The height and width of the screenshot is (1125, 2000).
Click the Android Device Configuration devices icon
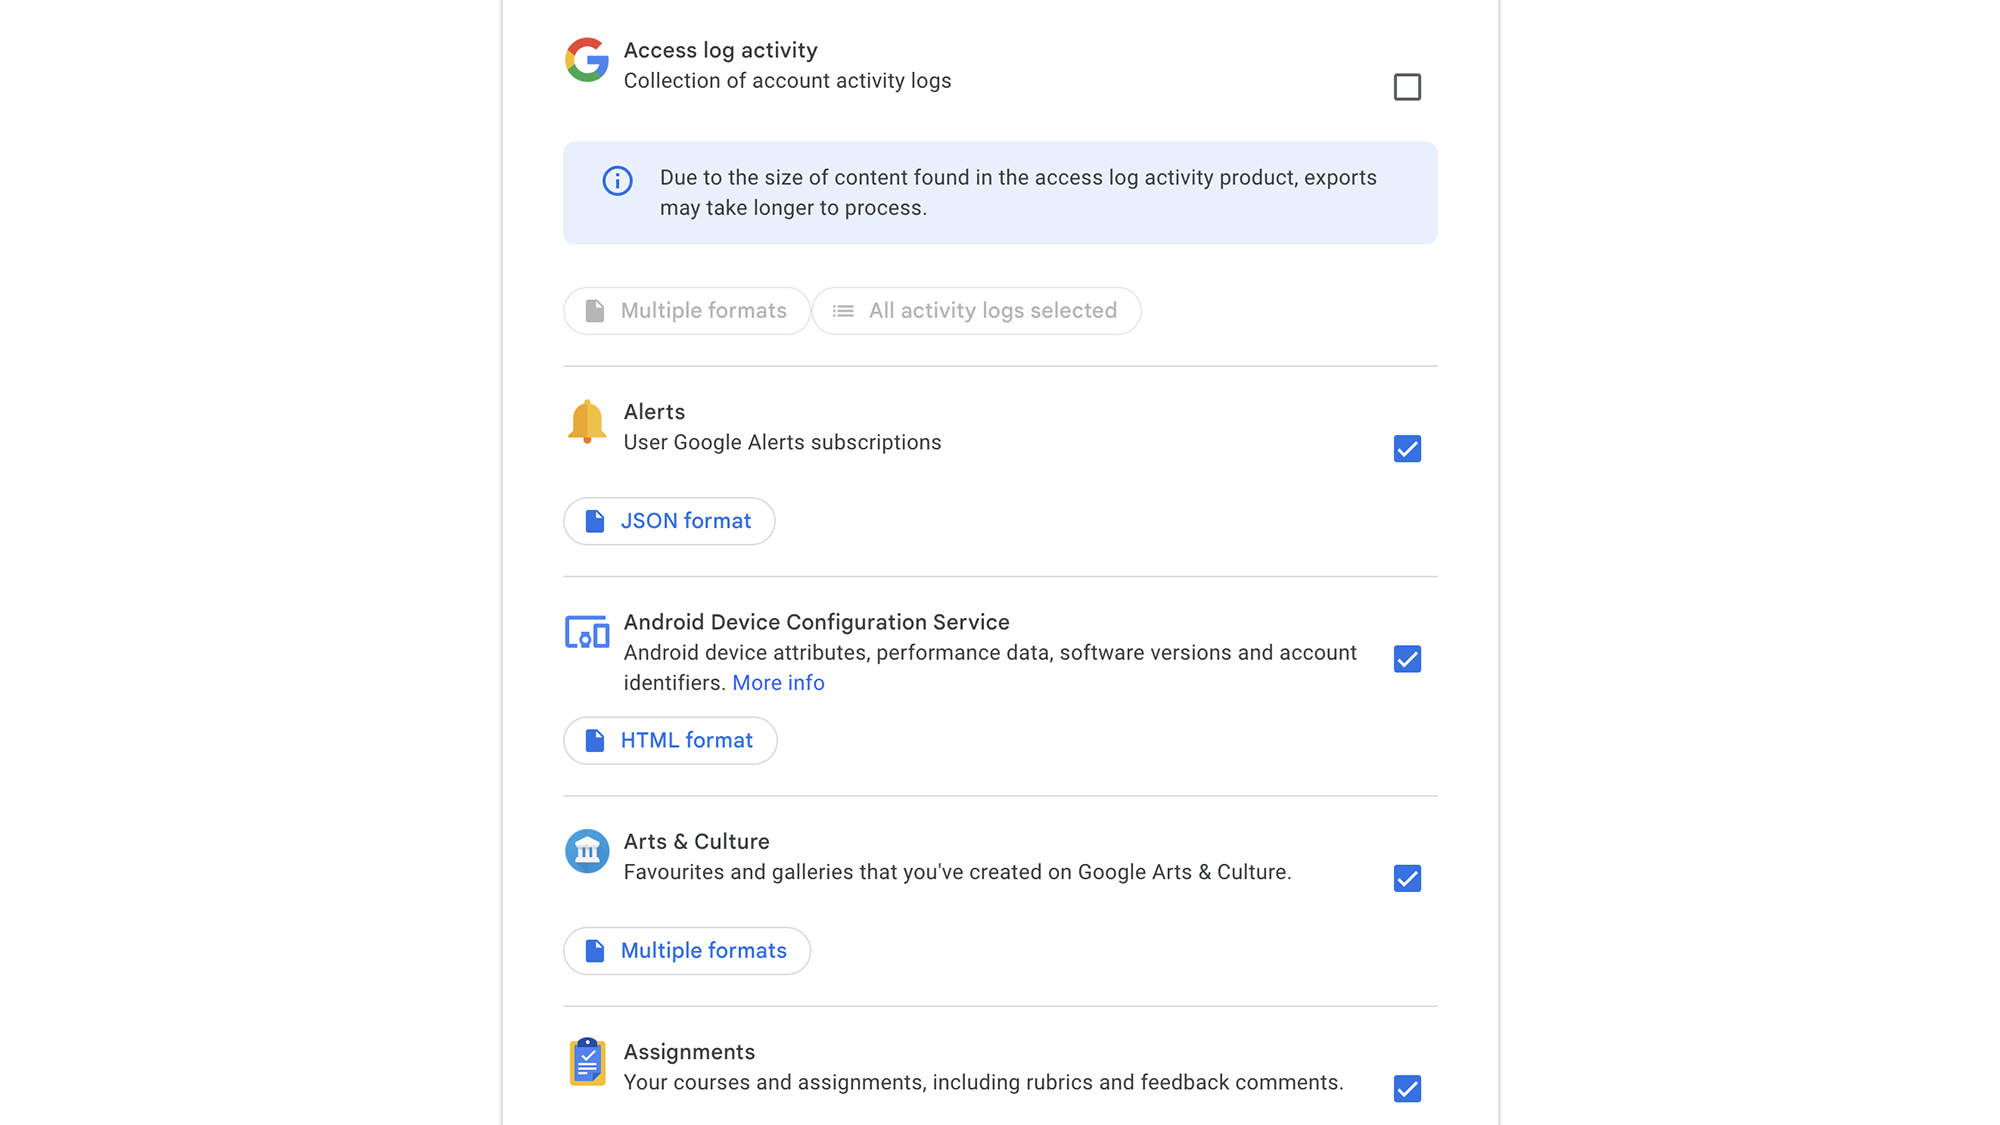click(587, 633)
